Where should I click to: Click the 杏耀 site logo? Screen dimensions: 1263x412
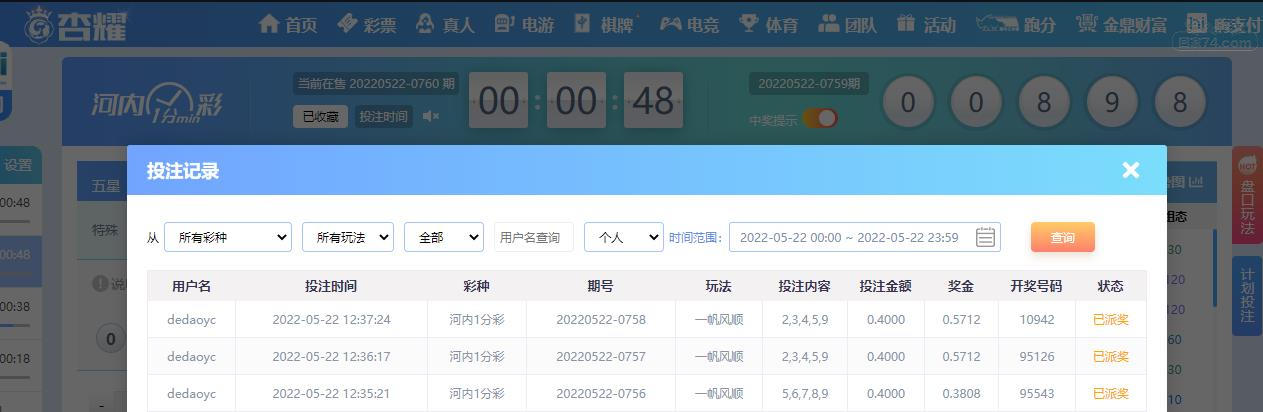click(x=76, y=24)
